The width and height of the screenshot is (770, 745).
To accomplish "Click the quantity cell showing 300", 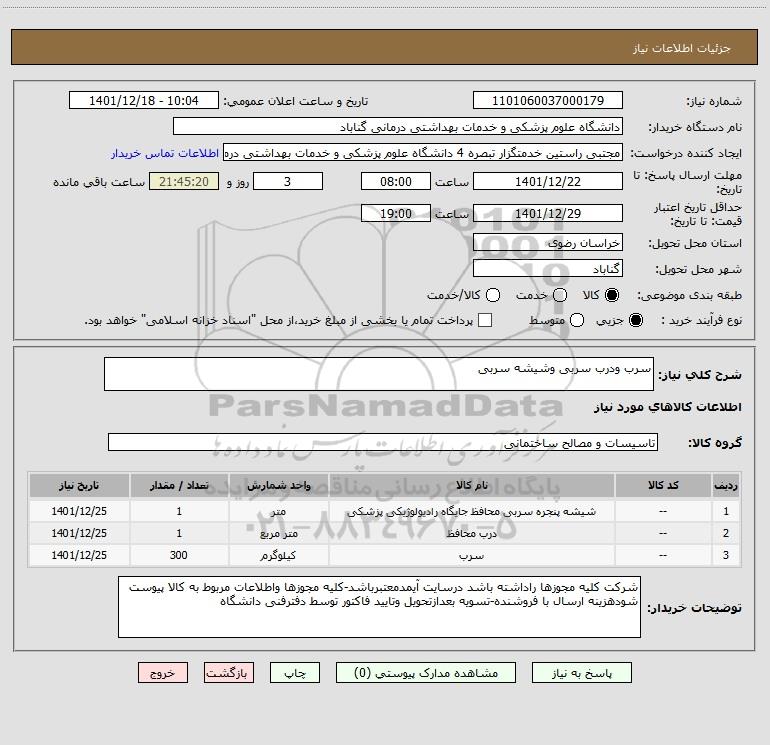I will pos(179,555).
